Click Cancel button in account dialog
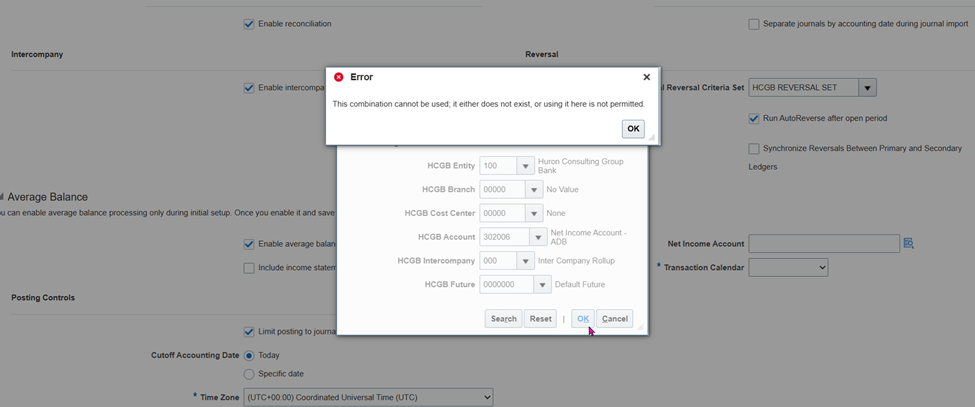 [614, 319]
